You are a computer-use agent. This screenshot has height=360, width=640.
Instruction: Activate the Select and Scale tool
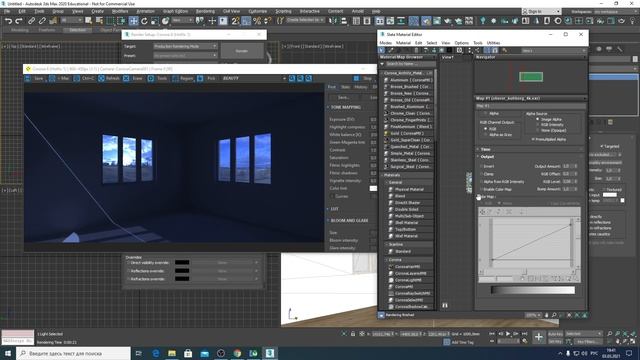point(155,21)
